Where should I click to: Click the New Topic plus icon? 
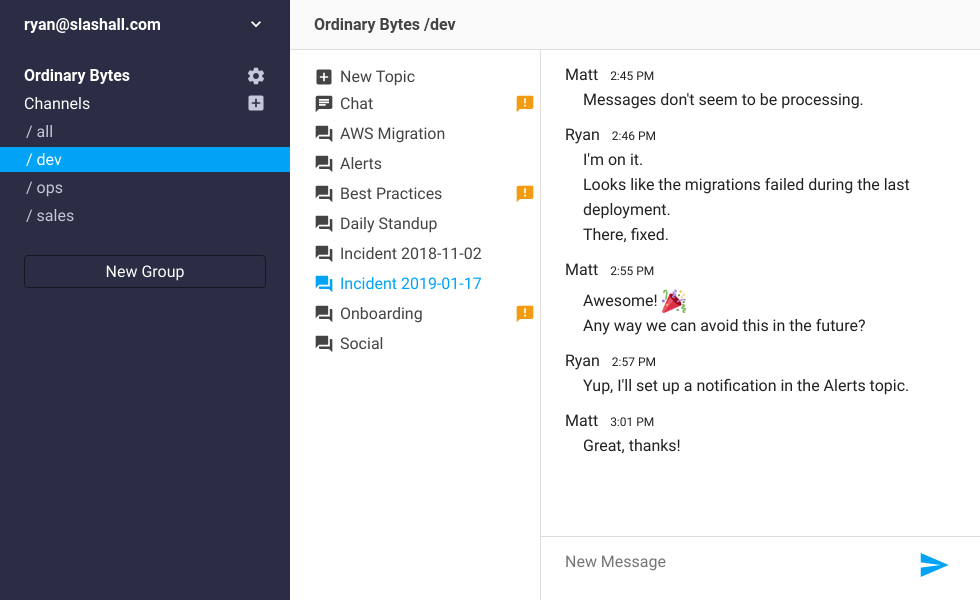(x=324, y=77)
